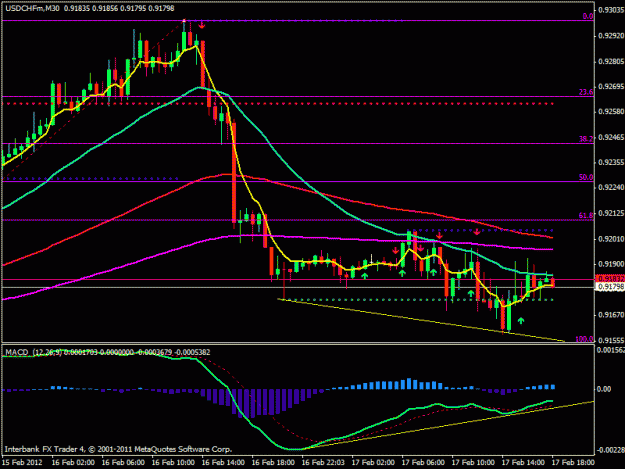
Task: Click the 0.92695 price axis value
Action: pyautogui.click(x=611, y=86)
